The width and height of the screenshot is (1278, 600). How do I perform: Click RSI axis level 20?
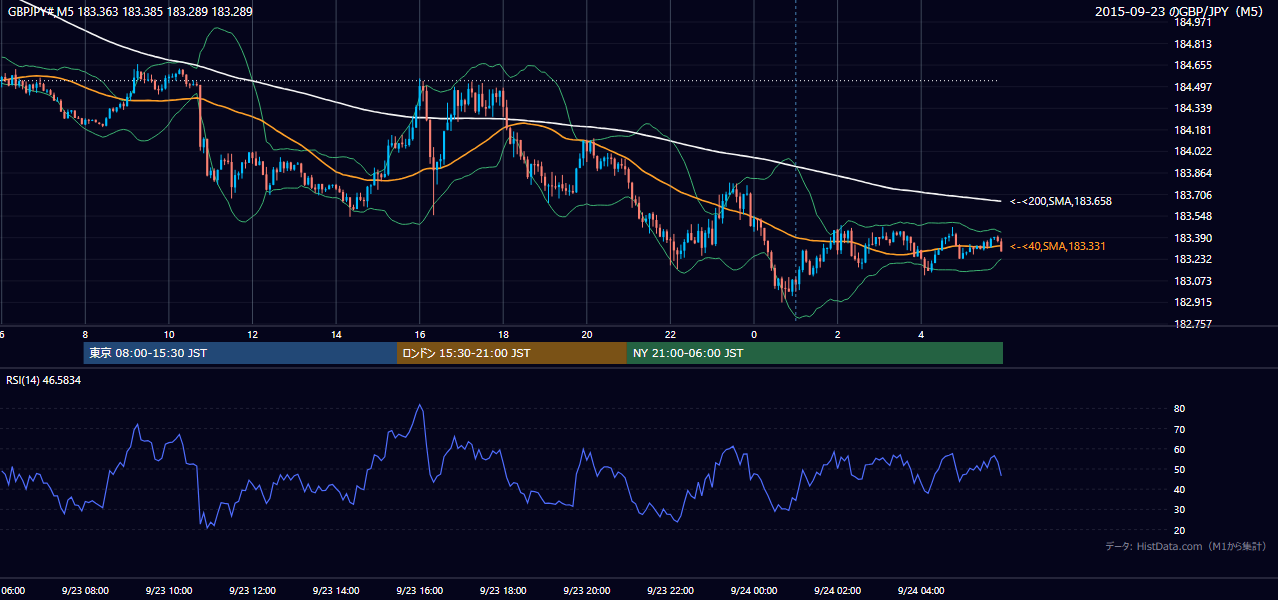(1180, 530)
